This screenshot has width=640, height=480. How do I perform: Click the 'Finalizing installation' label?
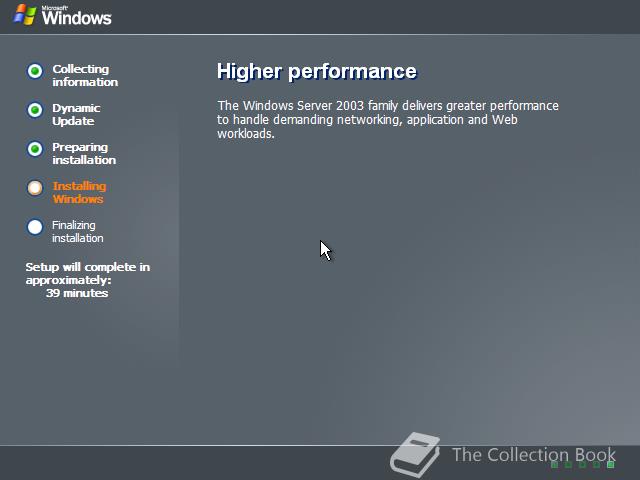coord(78,231)
